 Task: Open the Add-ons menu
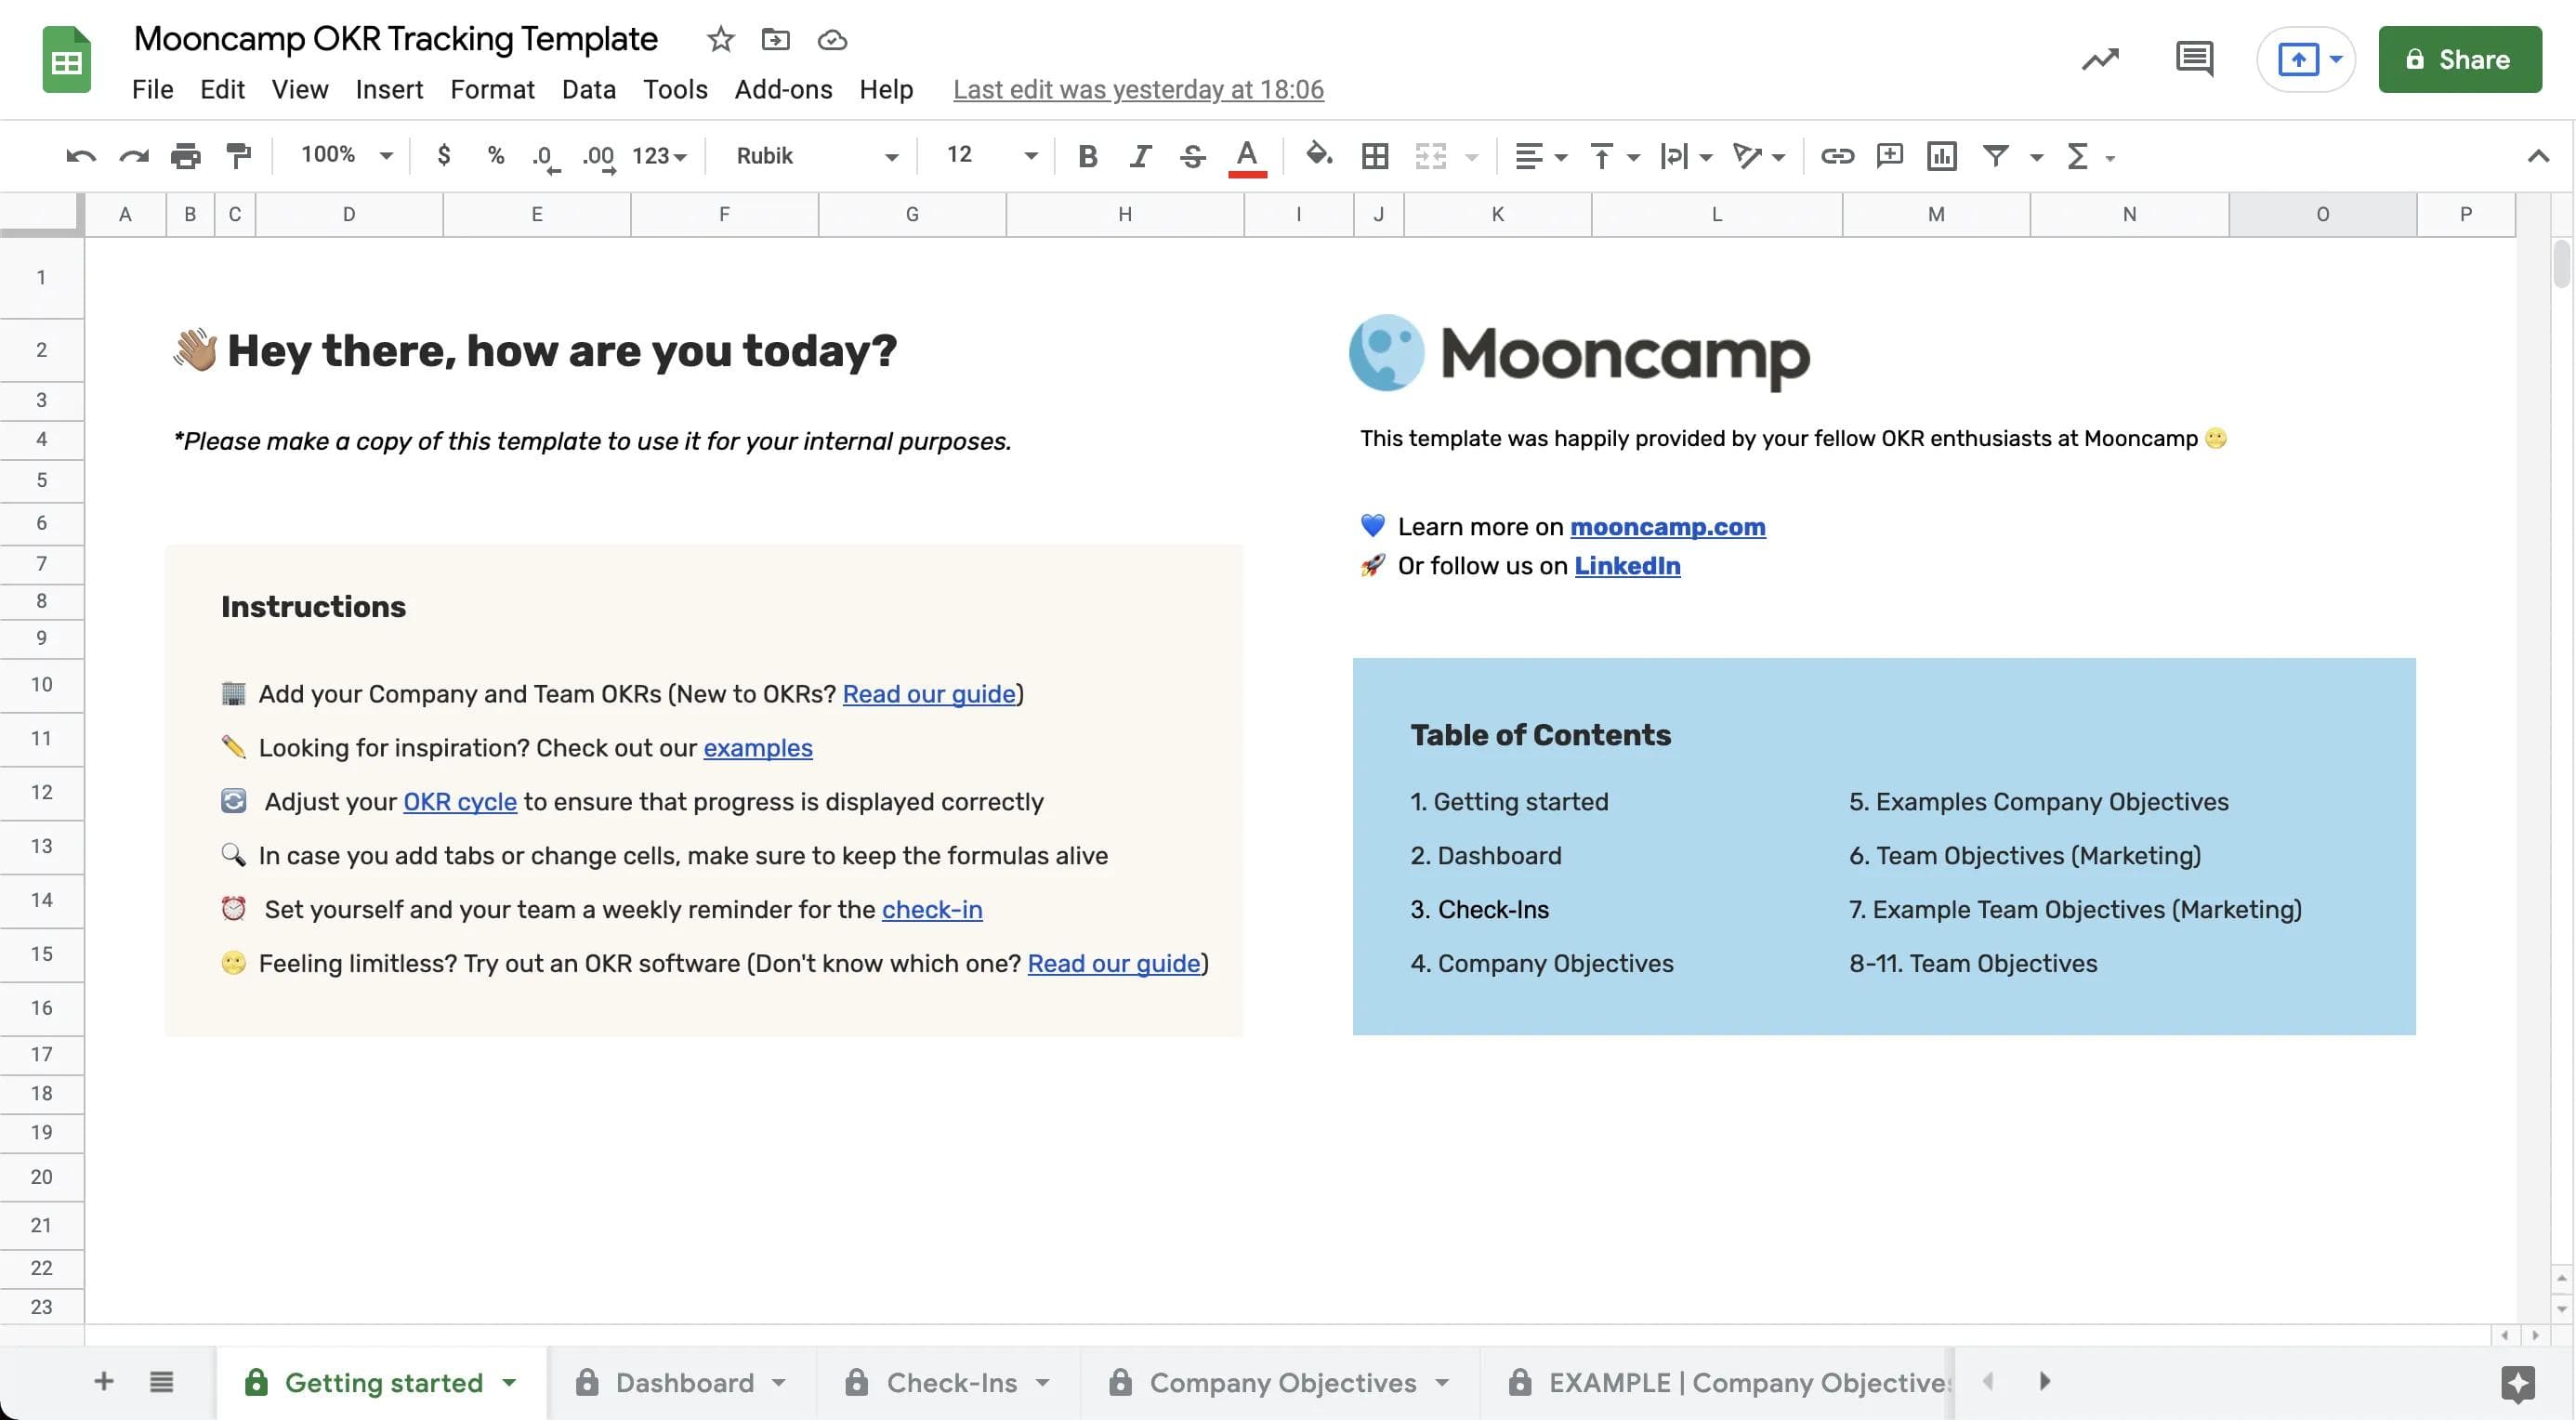[783, 89]
